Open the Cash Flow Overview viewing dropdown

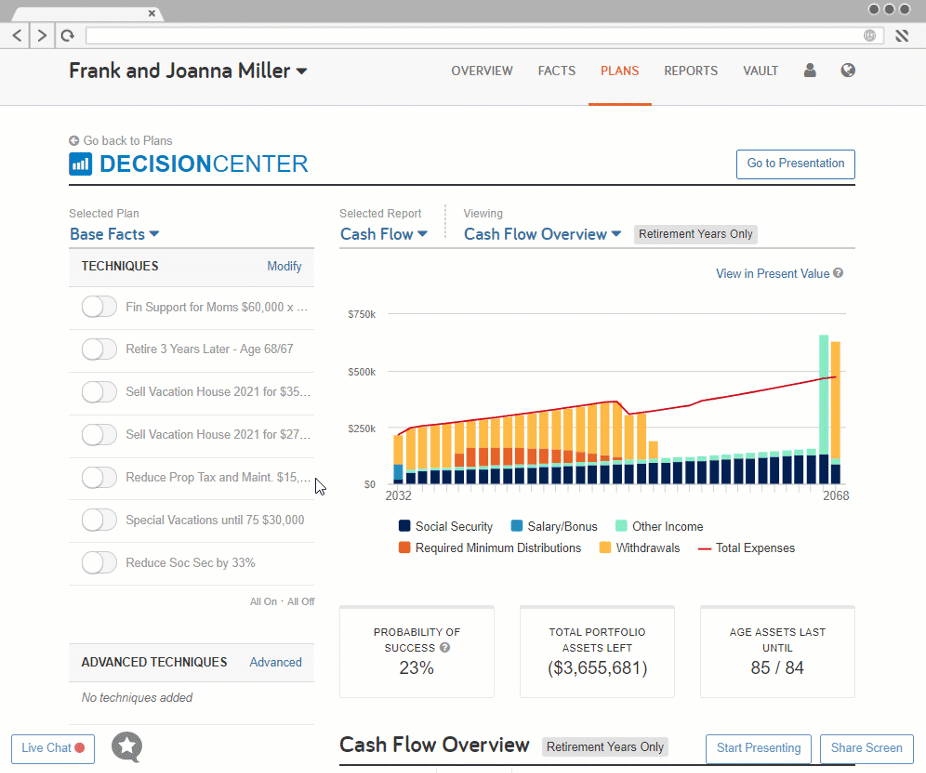[x=542, y=234]
